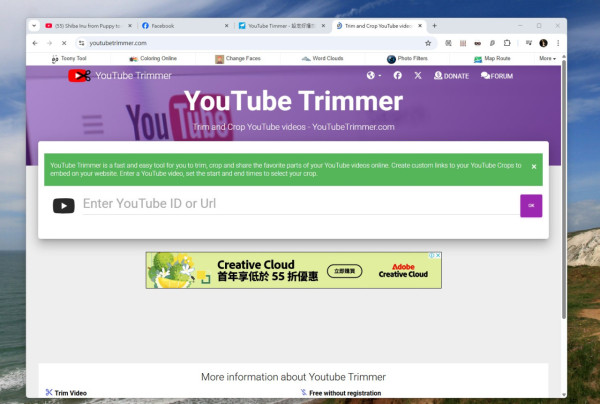Close the Shiba Inu YouTube tab
600x404 pixels.
(130, 26)
